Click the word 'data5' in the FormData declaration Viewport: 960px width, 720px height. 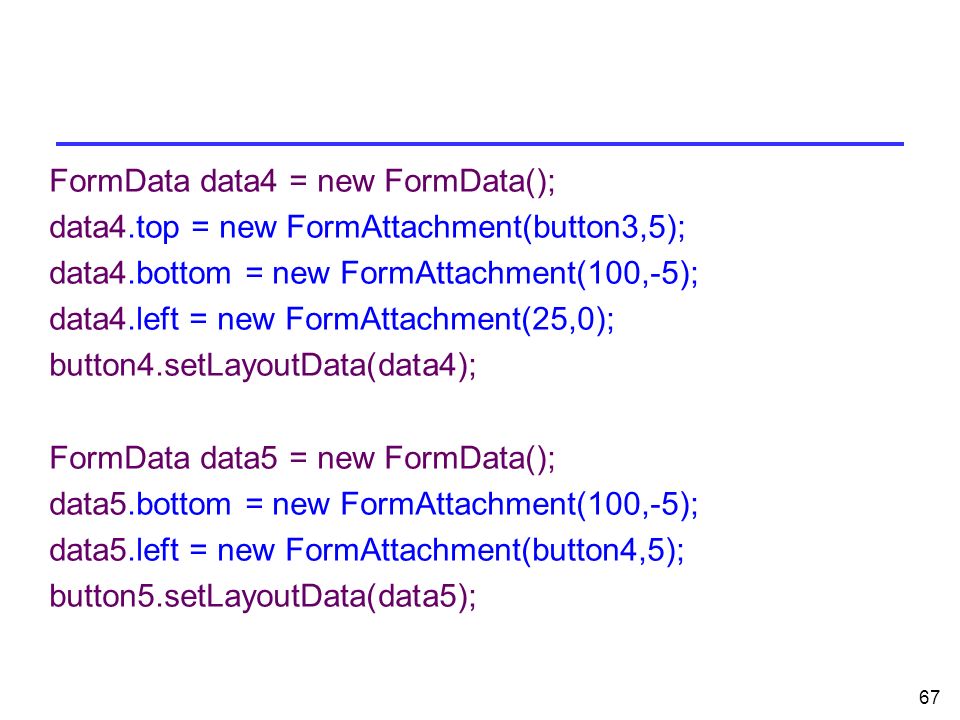[239, 459]
